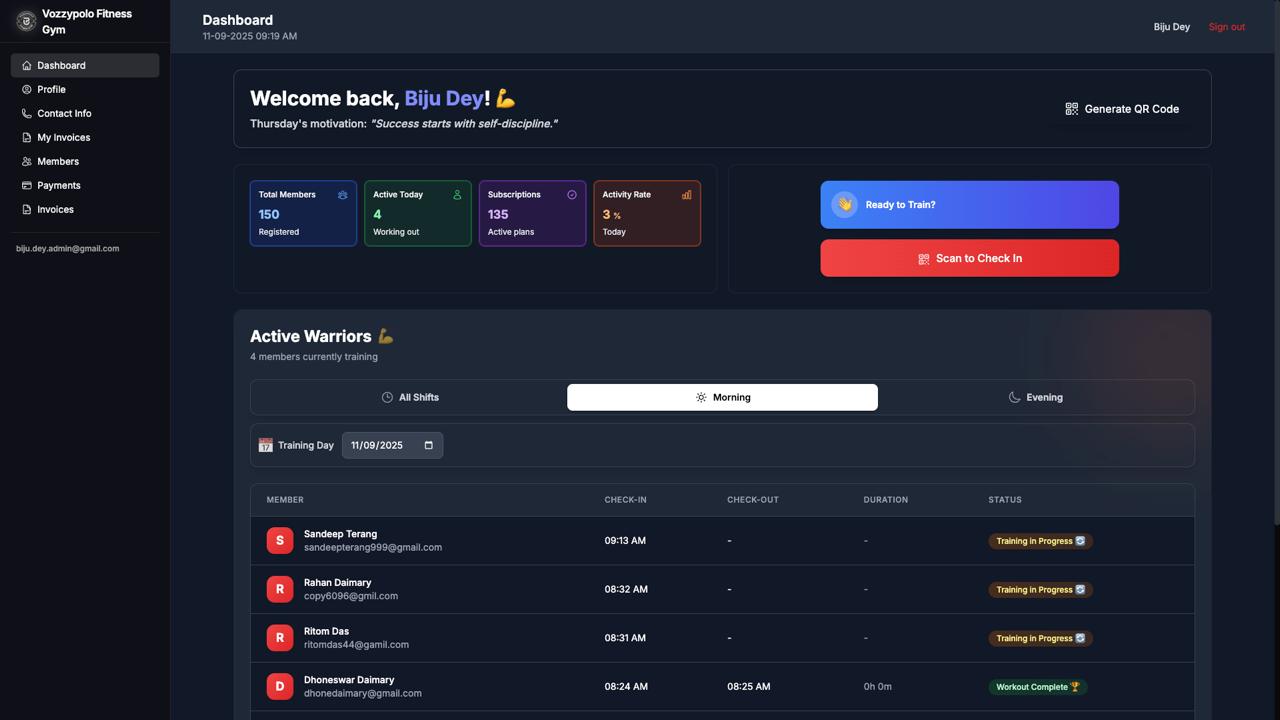Select the Evening shift tab
The image size is (1280, 720).
coord(1035,398)
